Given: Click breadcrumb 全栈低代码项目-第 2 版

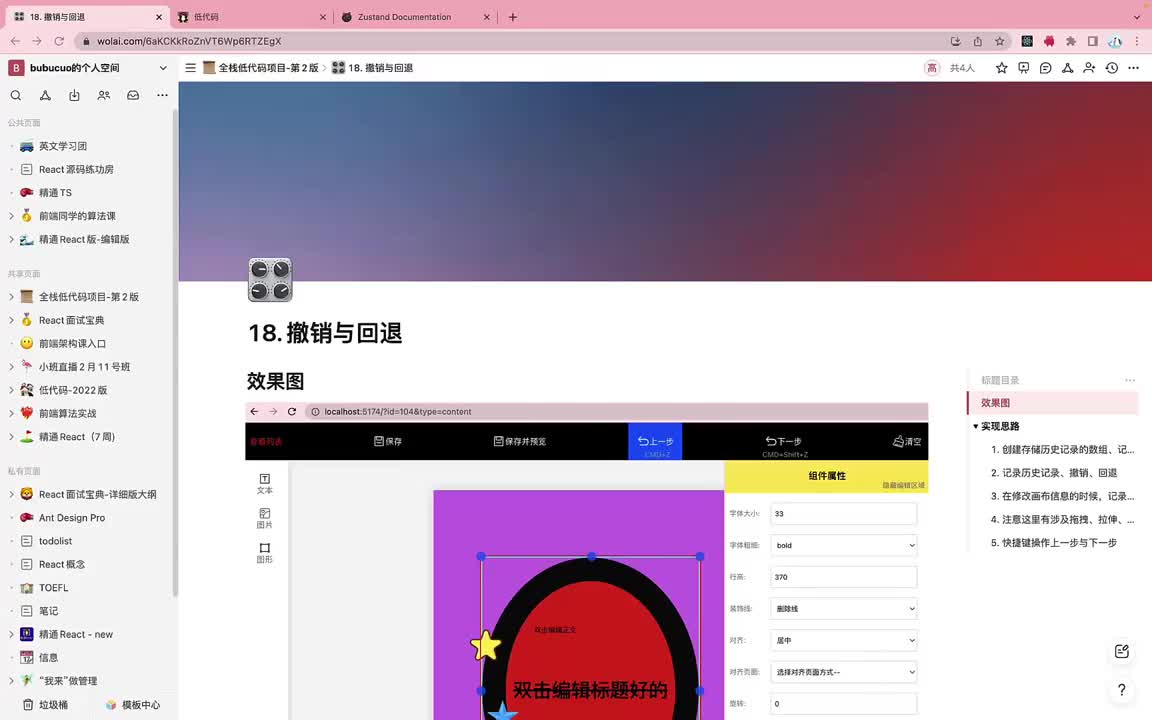Looking at the screenshot, I should [x=261, y=68].
